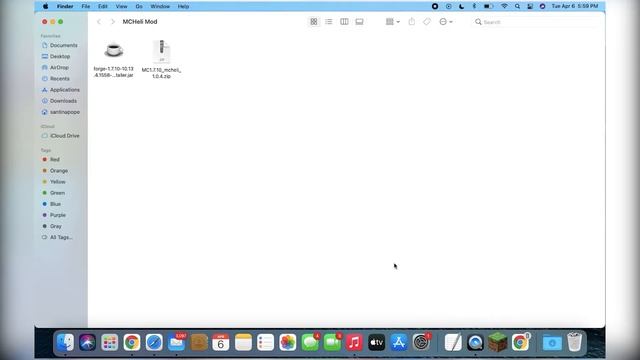Click the screen recording stop icon in menu bar
640x360 pixels.
coord(435,6)
